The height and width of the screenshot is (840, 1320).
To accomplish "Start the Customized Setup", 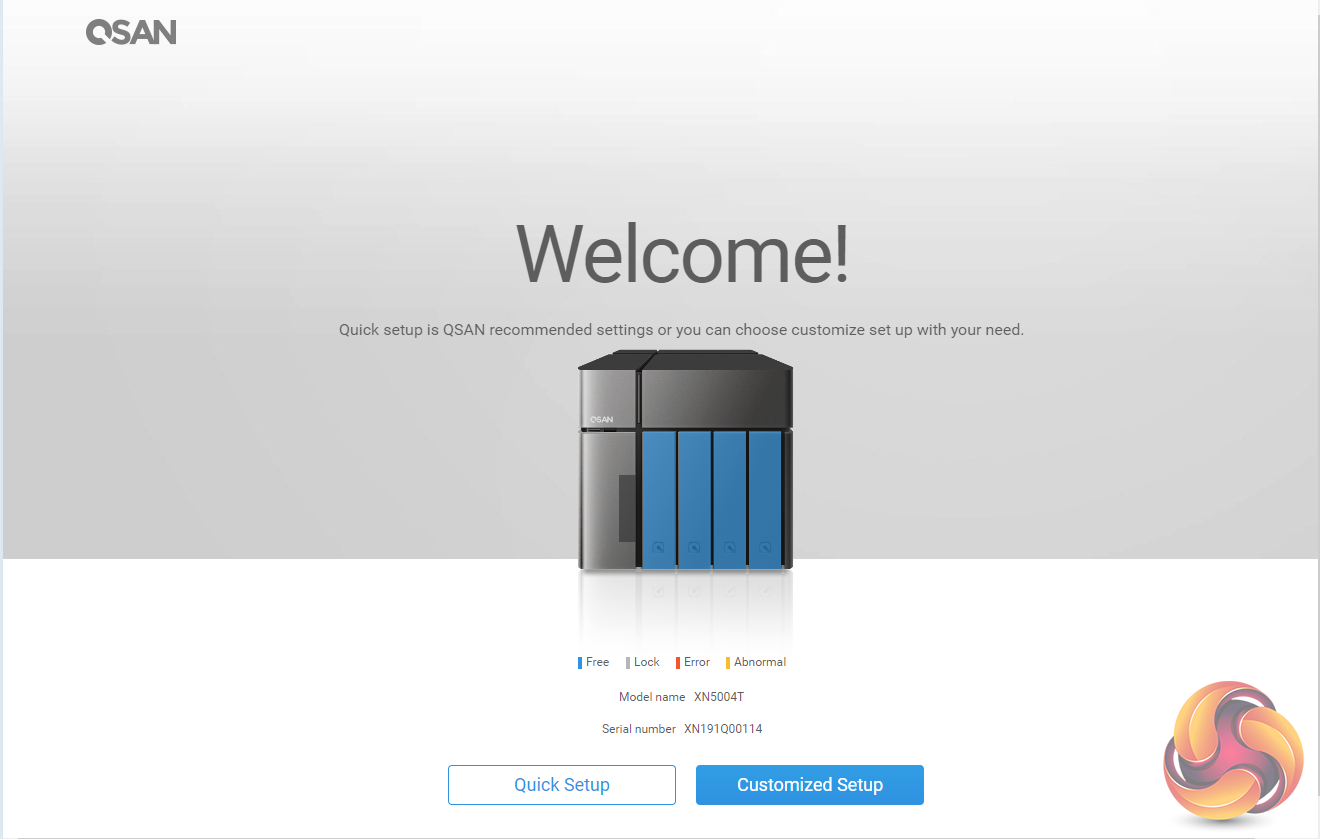I will [810, 785].
